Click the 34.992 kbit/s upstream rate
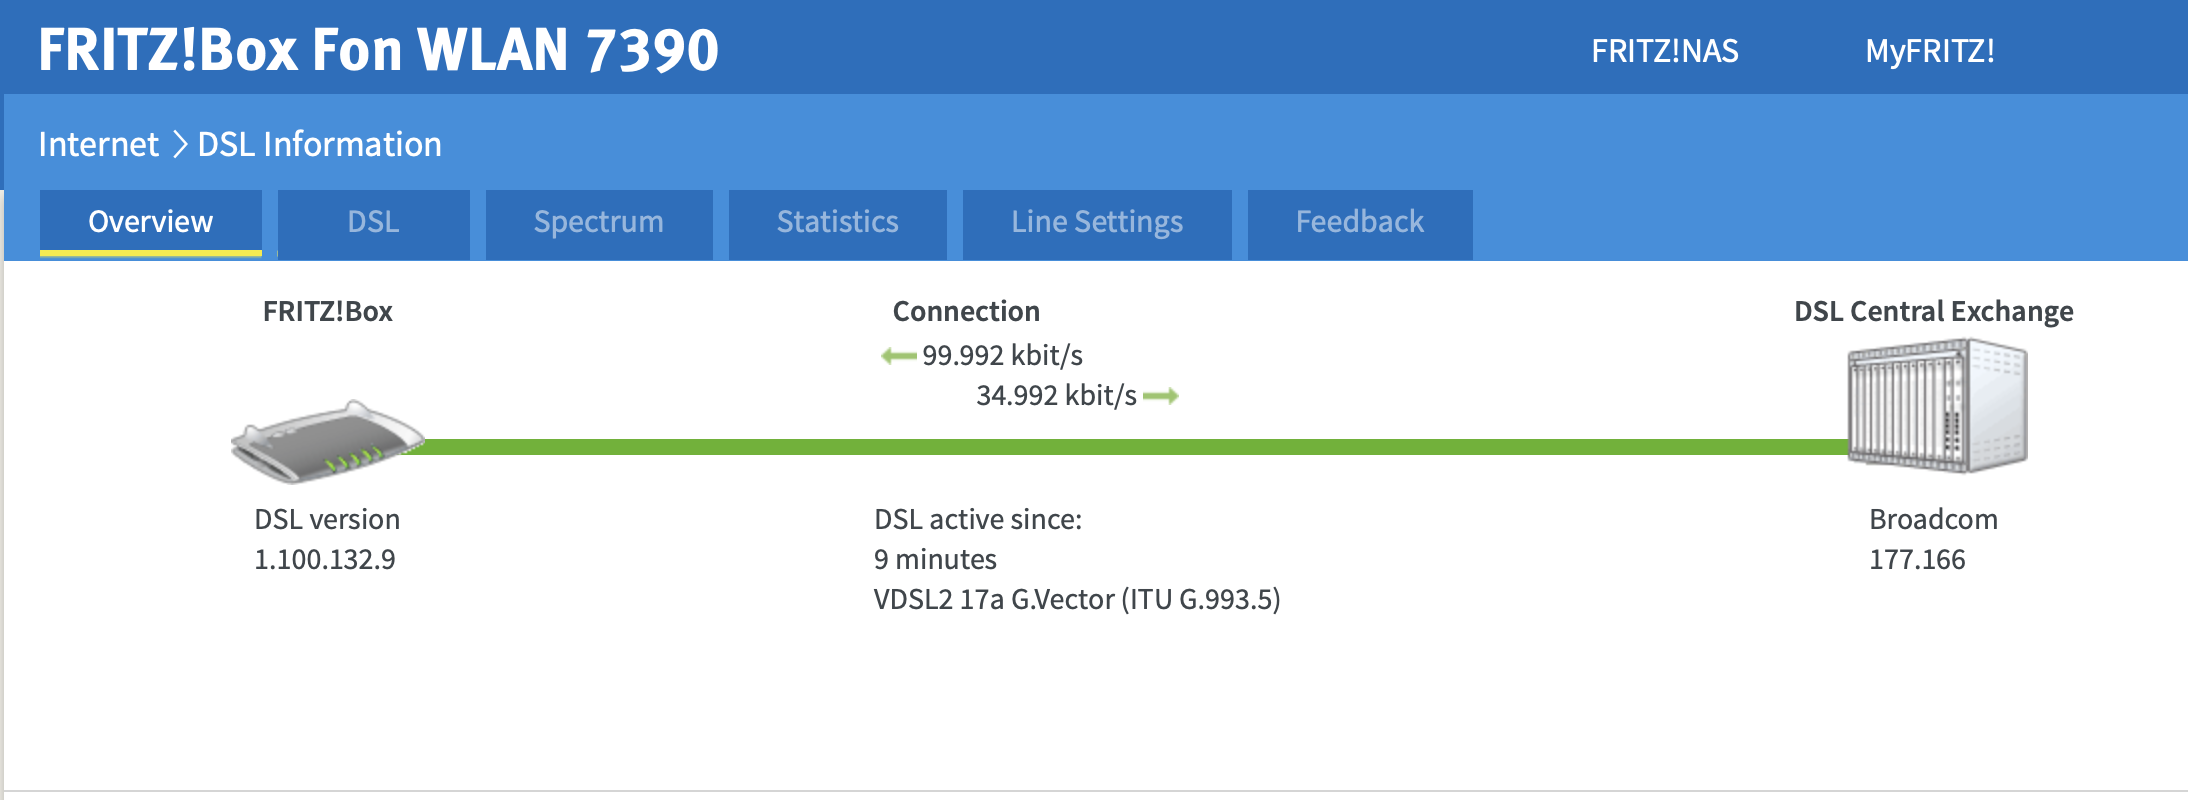Image resolution: width=2188 pixels, height=800 pixels. click(x=1056, y=396)
